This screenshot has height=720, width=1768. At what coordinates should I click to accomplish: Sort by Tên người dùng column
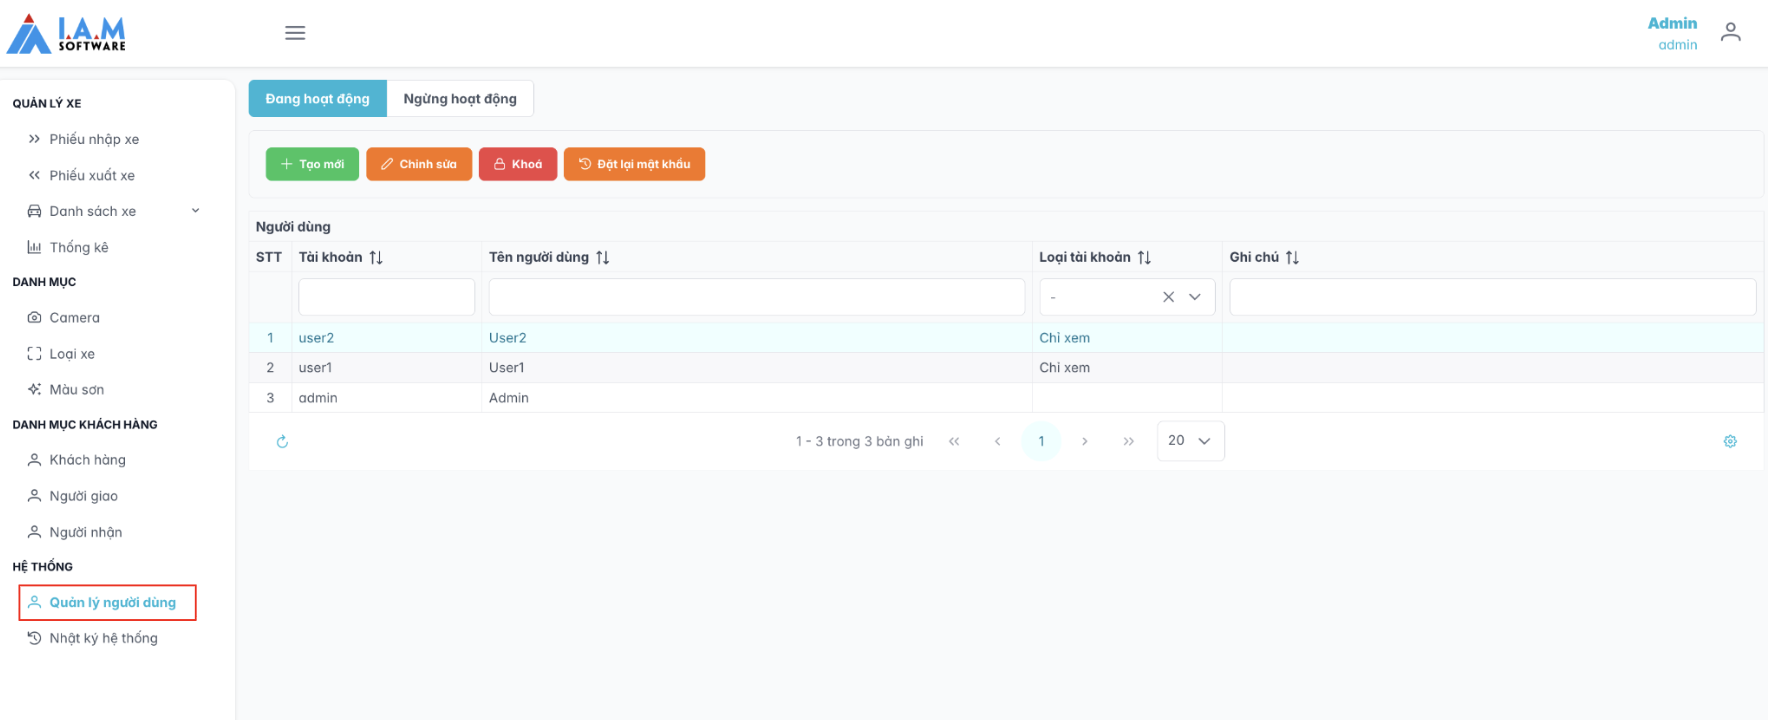(x=602, y=258)
